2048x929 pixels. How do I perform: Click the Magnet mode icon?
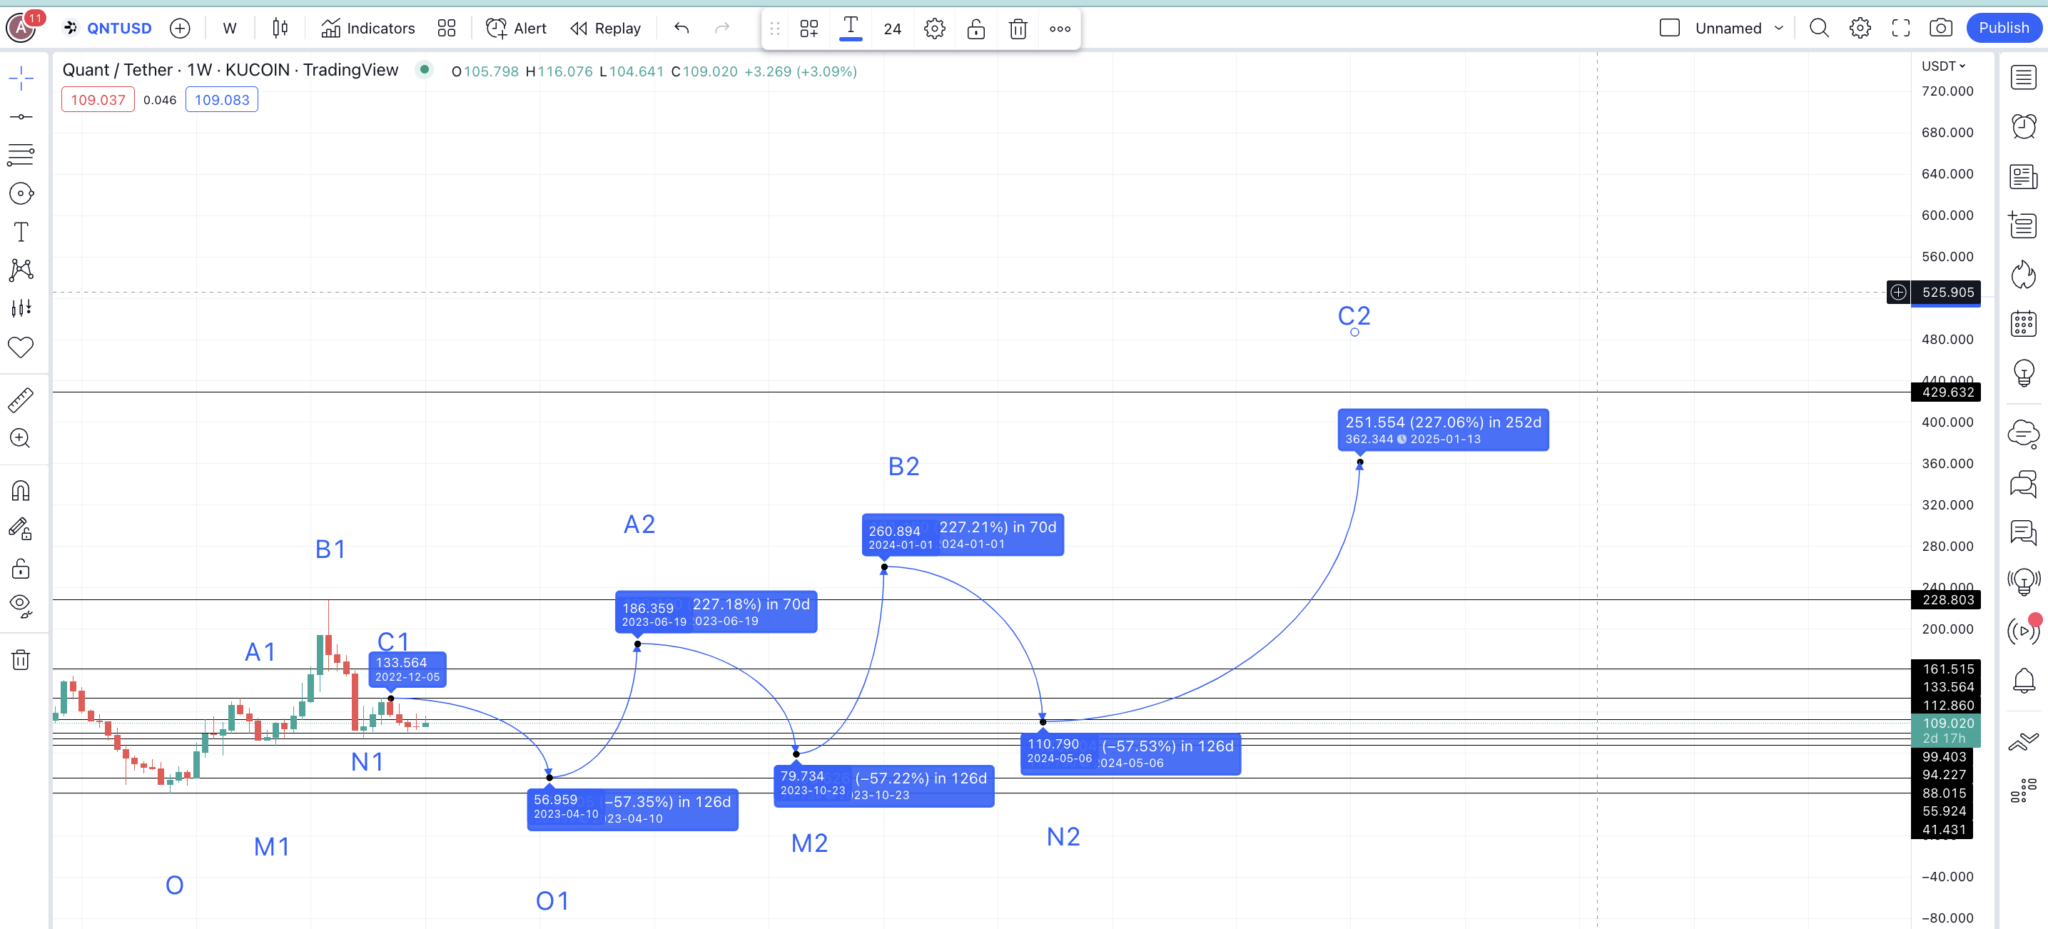coord(21,491)
